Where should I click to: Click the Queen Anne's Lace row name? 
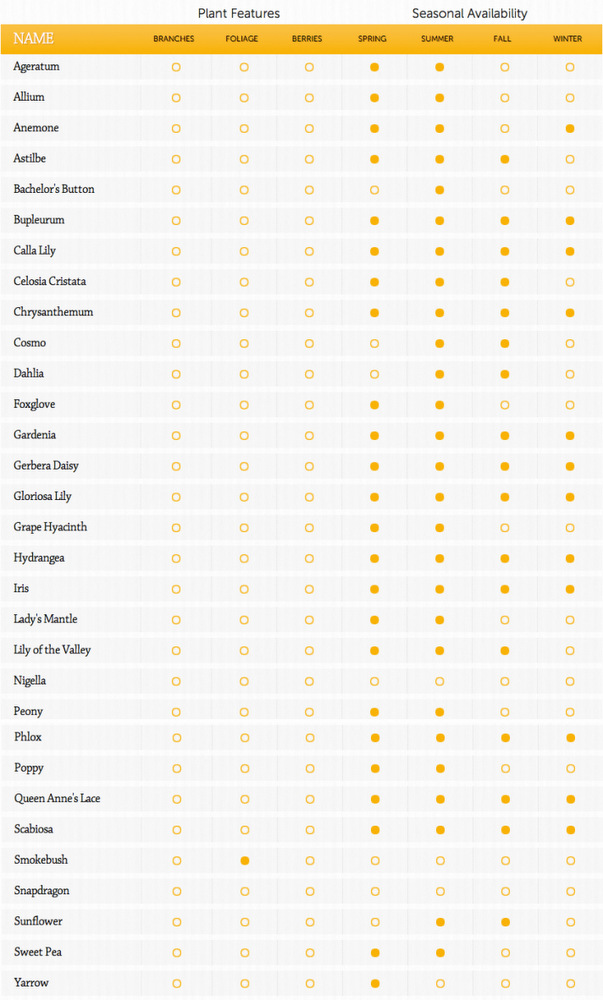(57, 798)
